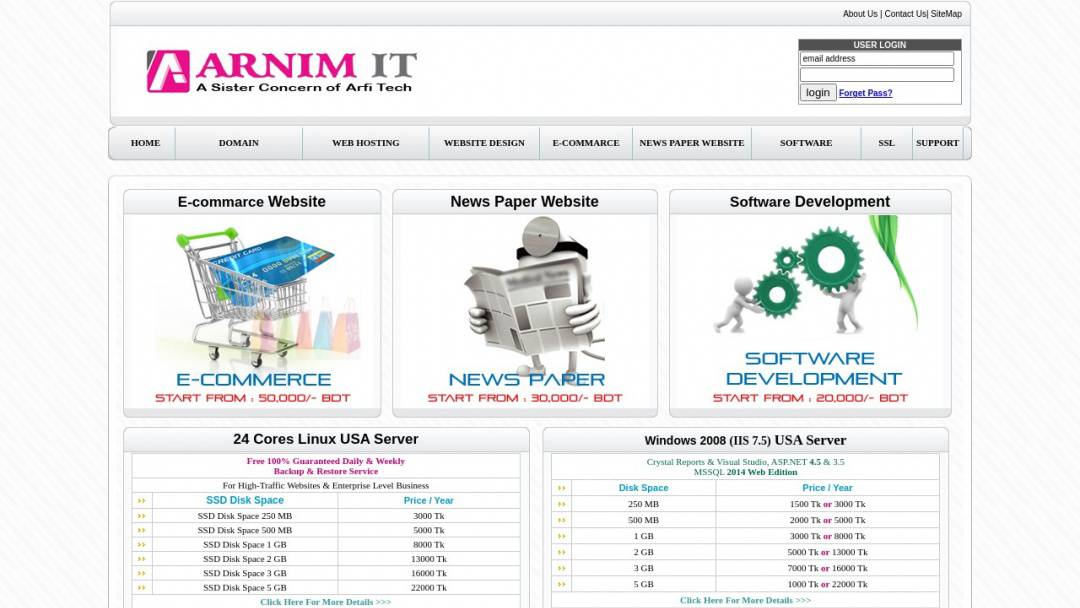The image size is (1080, 608).
Task: Open the WEBSITE DESIGN section
Action: pyautogui.click(x=483, y=142)
